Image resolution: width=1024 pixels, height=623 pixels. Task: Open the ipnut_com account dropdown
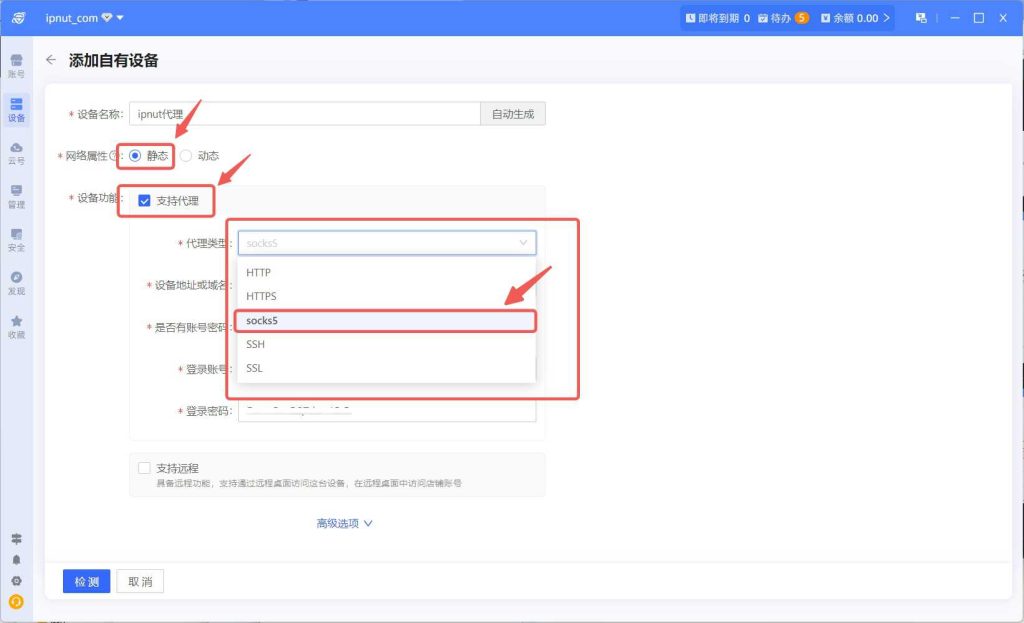[85, 18]
